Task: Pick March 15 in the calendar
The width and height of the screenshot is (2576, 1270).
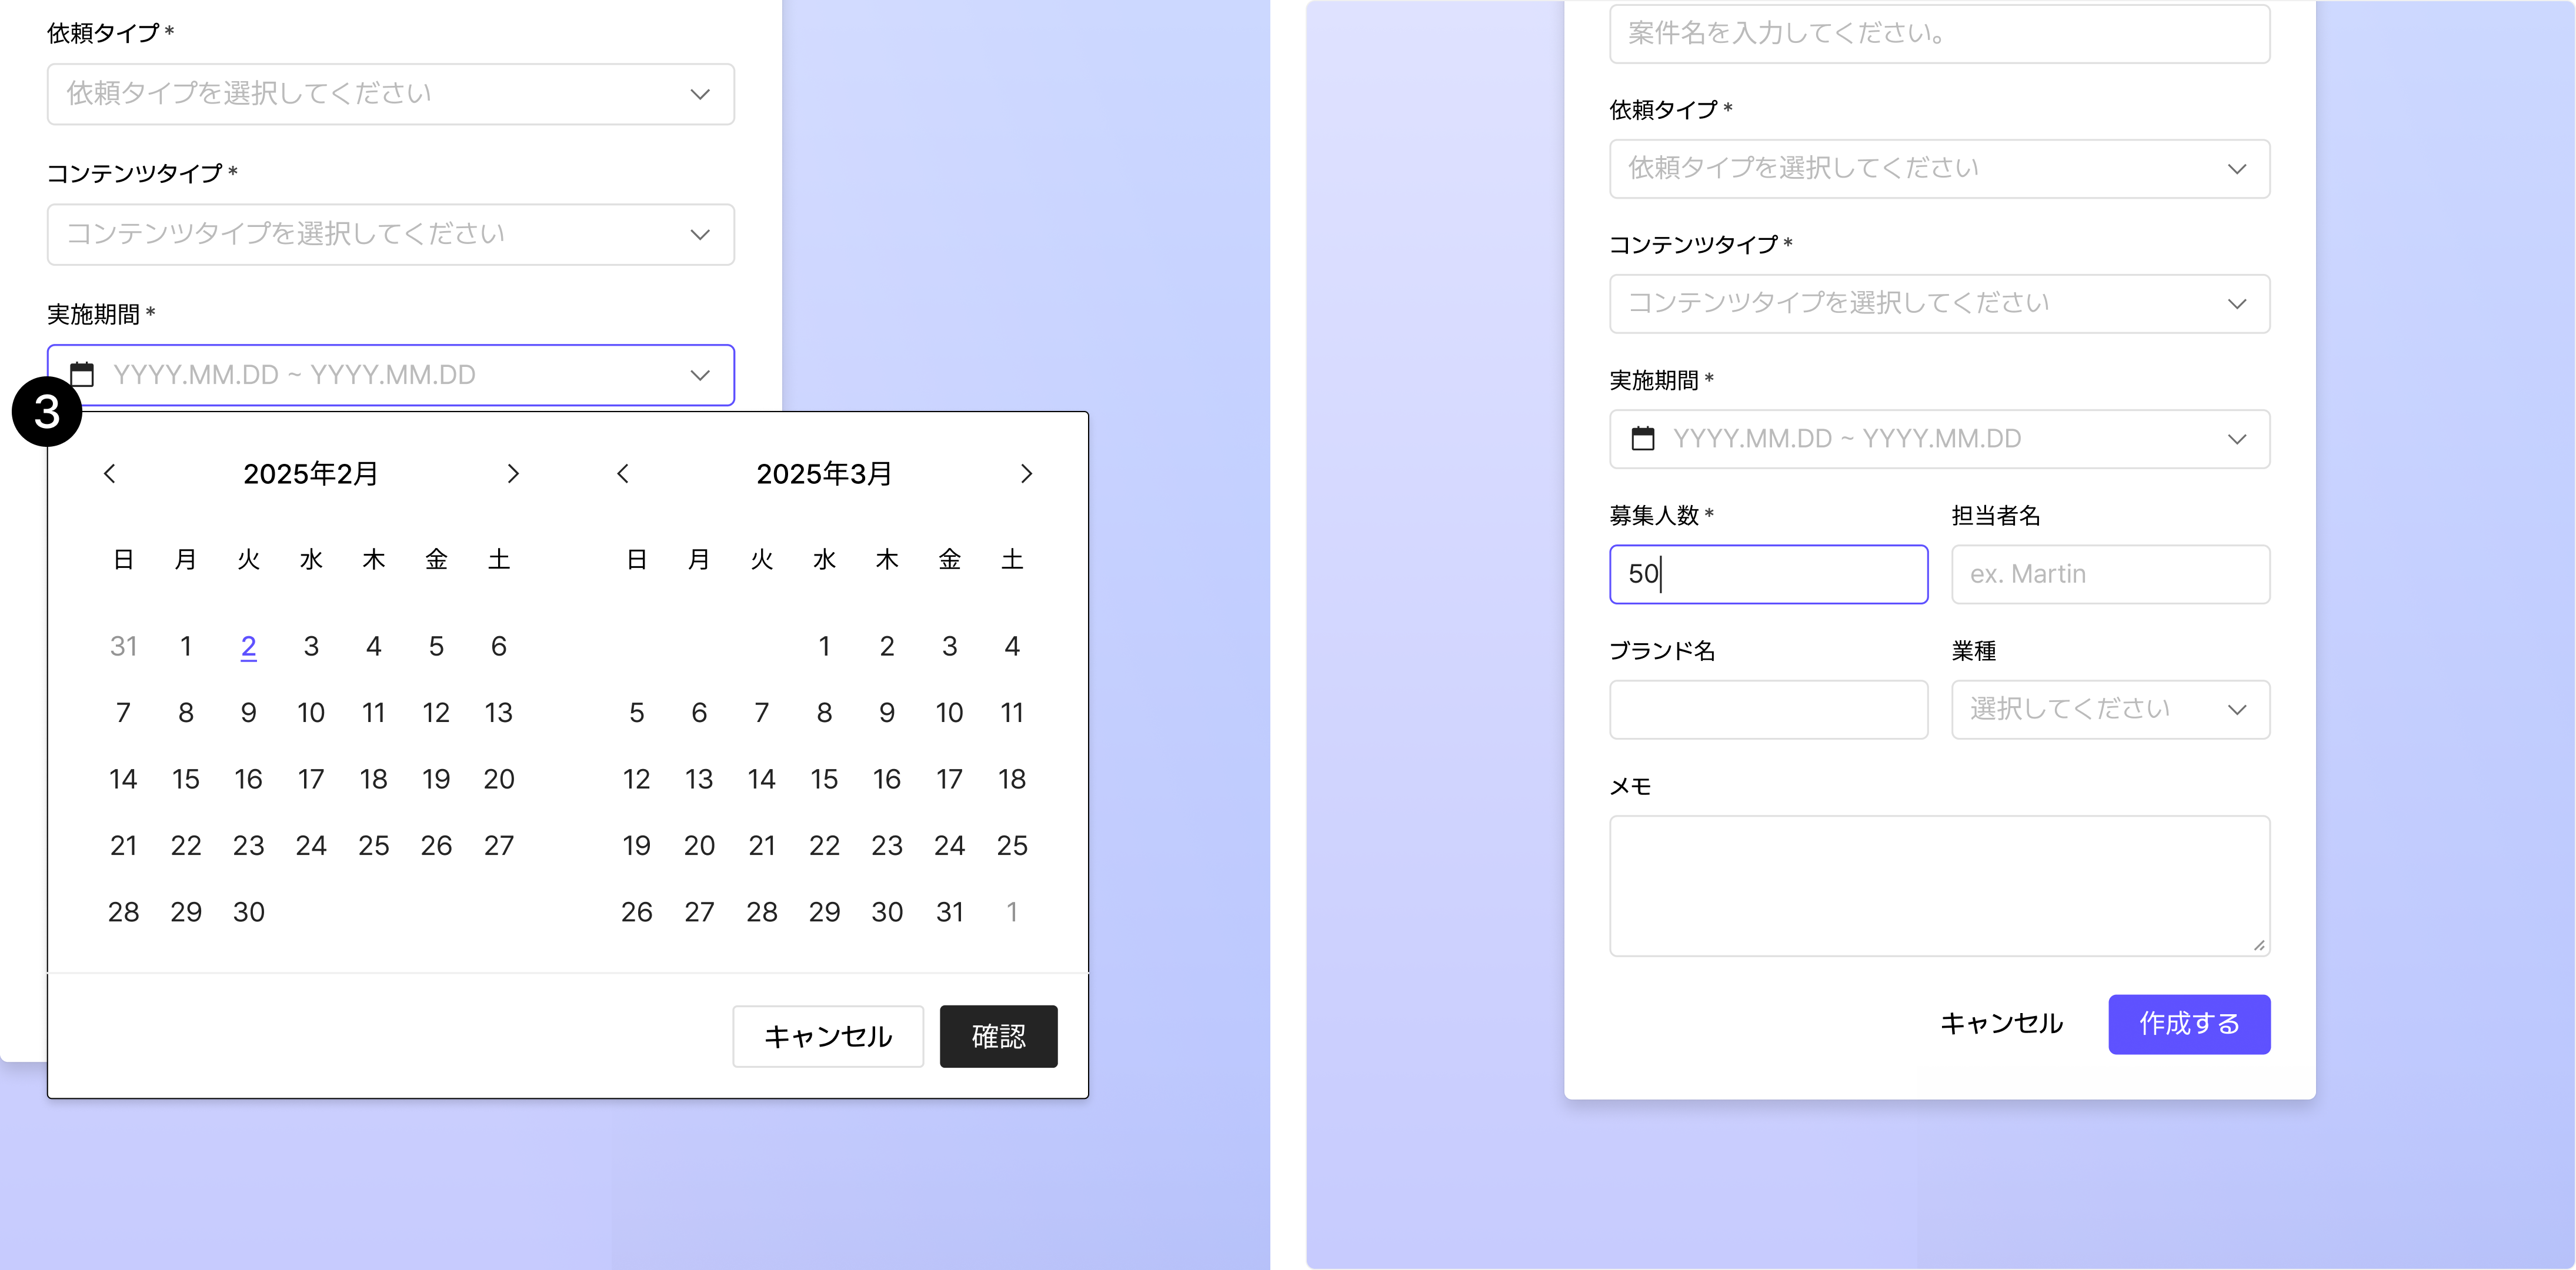Action: pos(824,779)
